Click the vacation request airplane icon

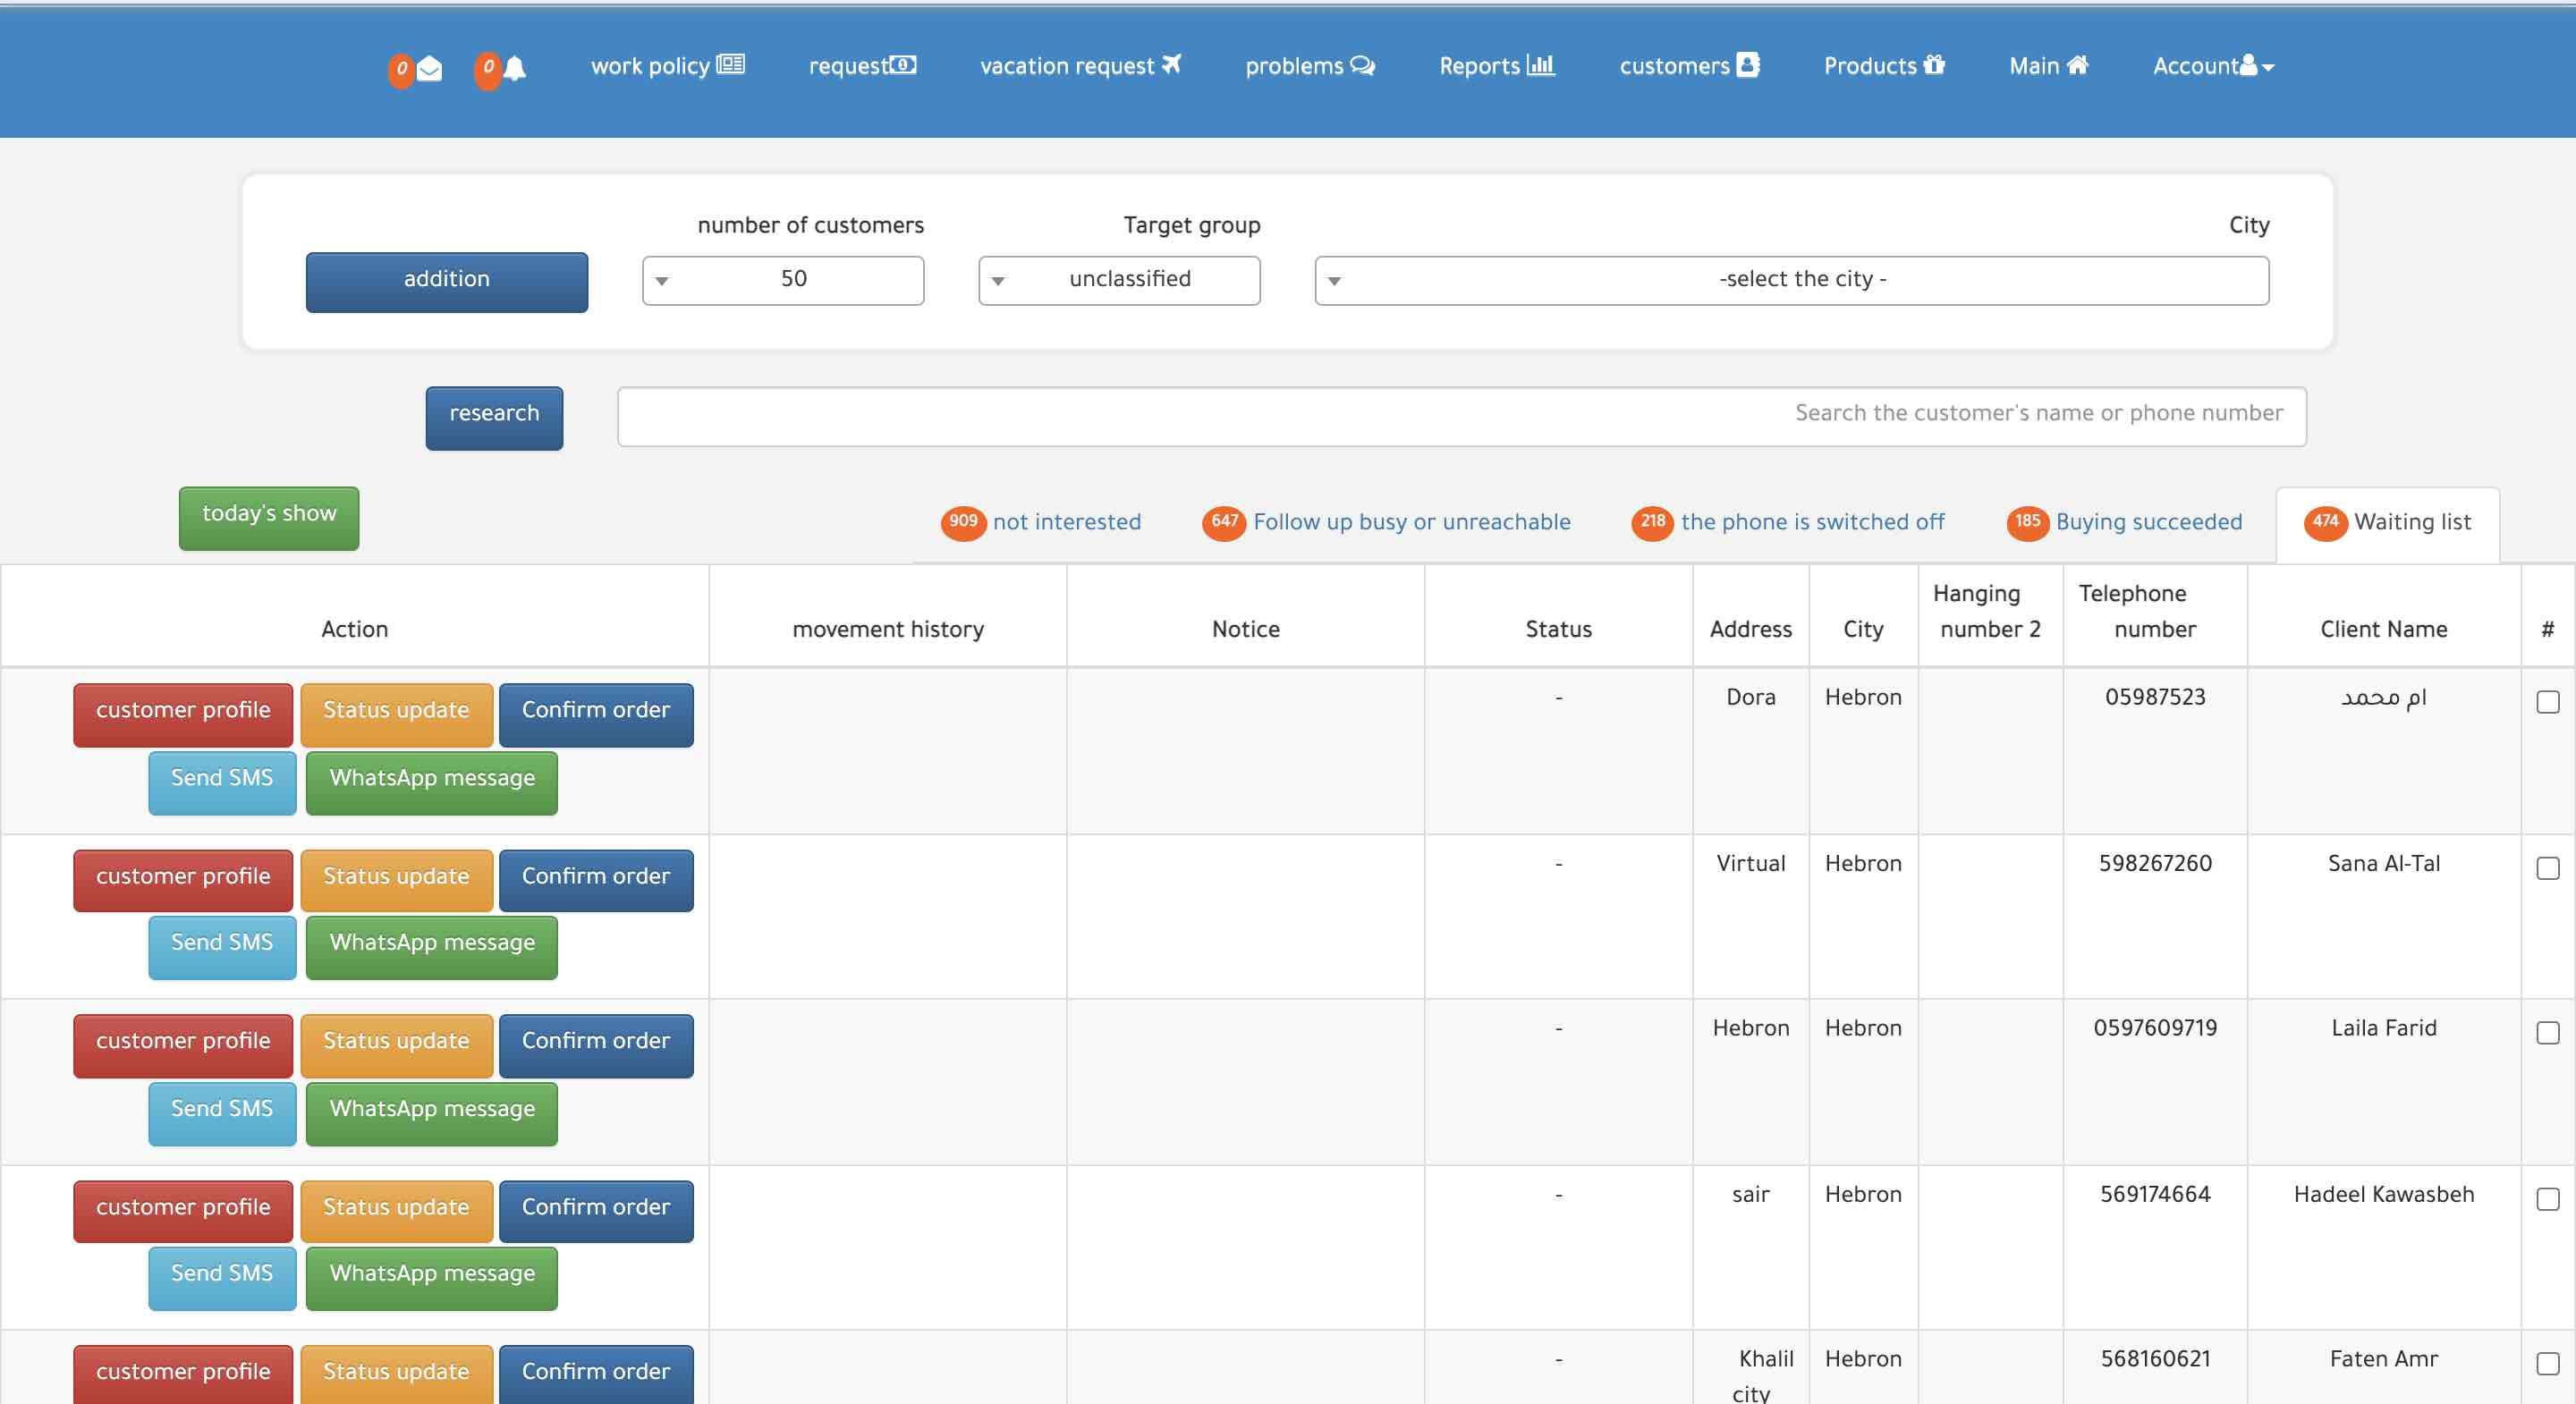point(1171,65)
